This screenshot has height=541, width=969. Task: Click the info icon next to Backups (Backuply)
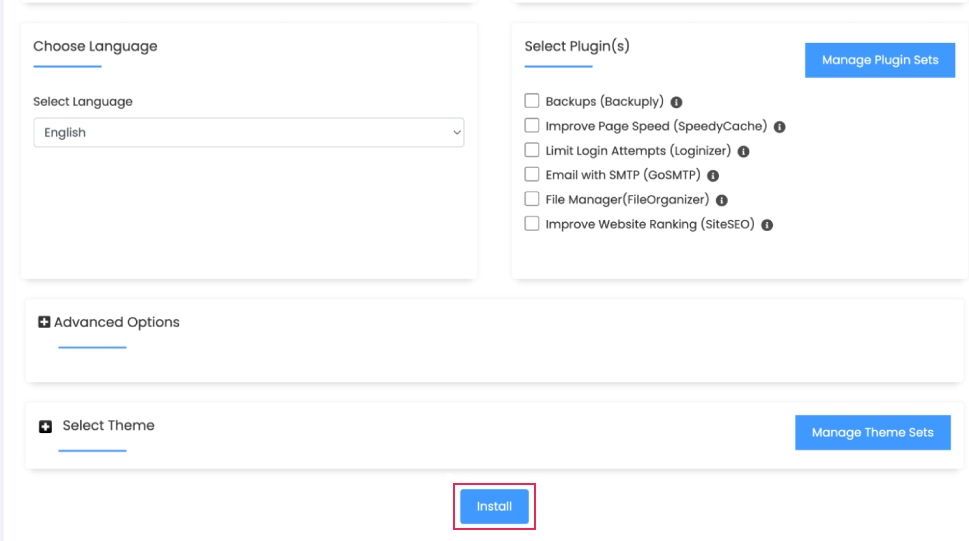click(x=676, y=102)
